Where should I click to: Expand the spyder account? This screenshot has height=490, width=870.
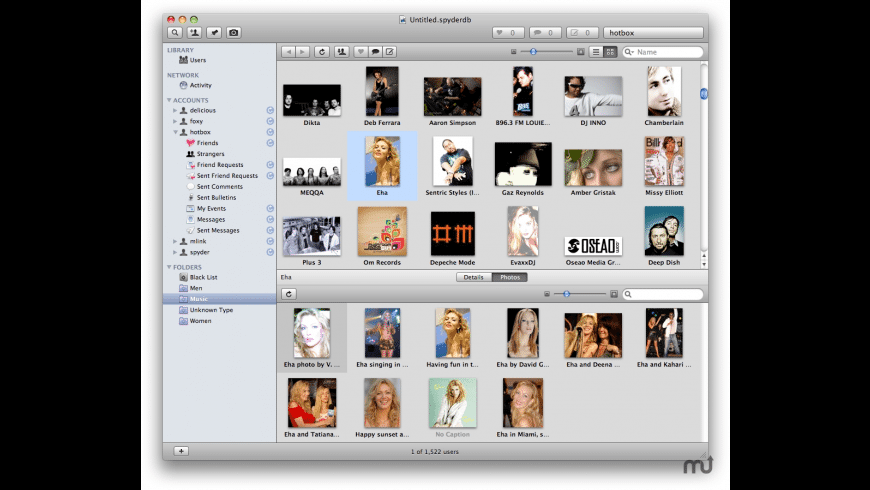pos(175,252)
